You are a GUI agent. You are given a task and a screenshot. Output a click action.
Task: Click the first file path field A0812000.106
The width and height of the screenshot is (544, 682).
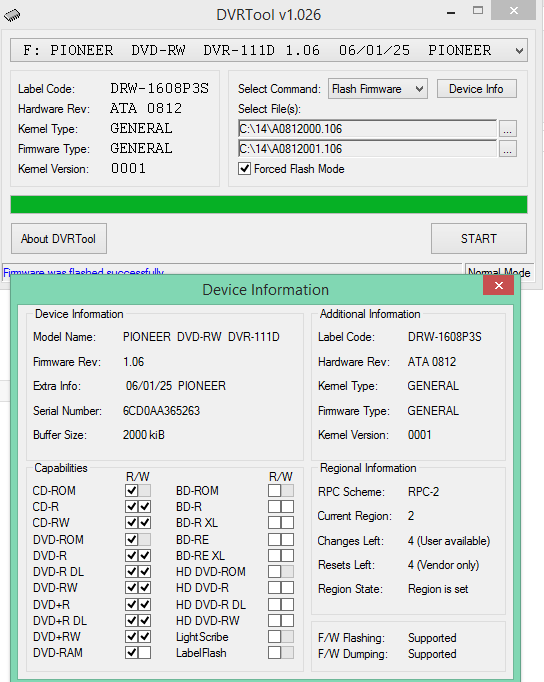coord(367,129)
